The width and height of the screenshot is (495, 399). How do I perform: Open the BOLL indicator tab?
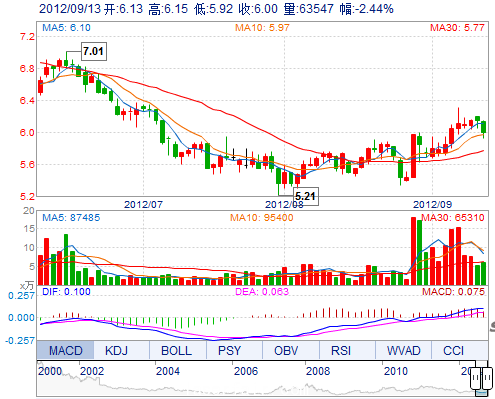click(178, 350)
